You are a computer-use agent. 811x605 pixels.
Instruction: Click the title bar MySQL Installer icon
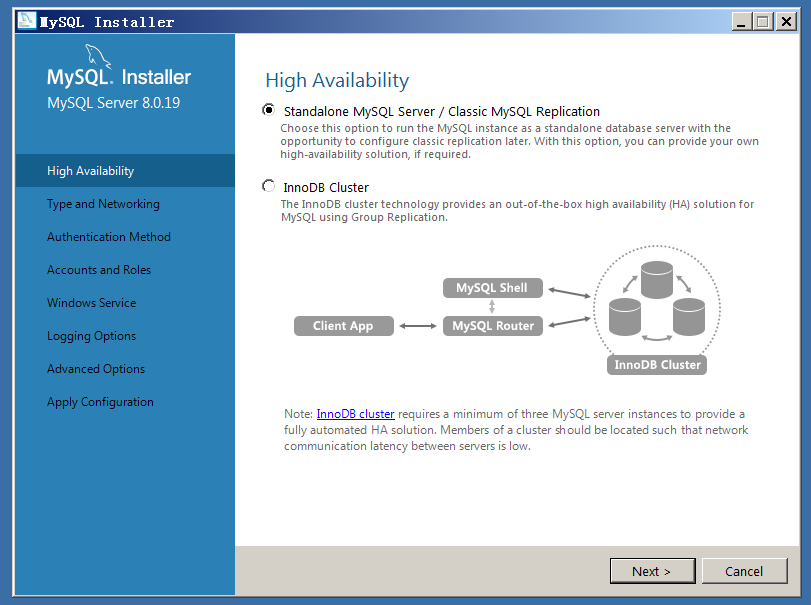(26, 21)
